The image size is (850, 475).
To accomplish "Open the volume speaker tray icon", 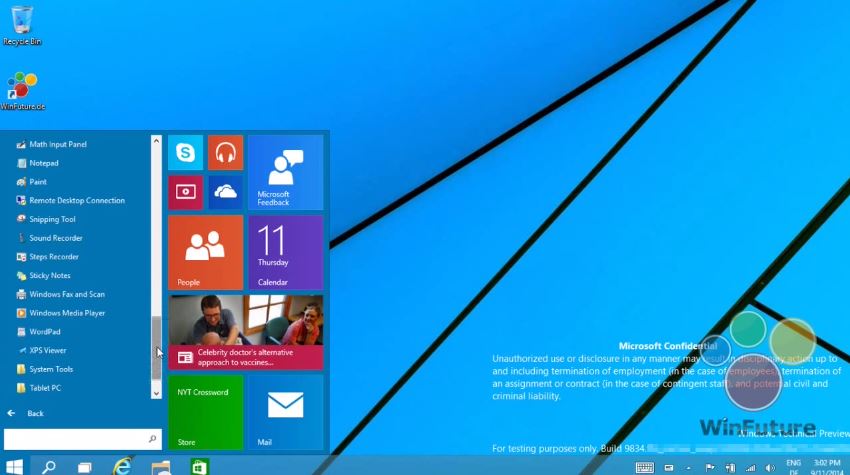I will (x=770, y=467).
